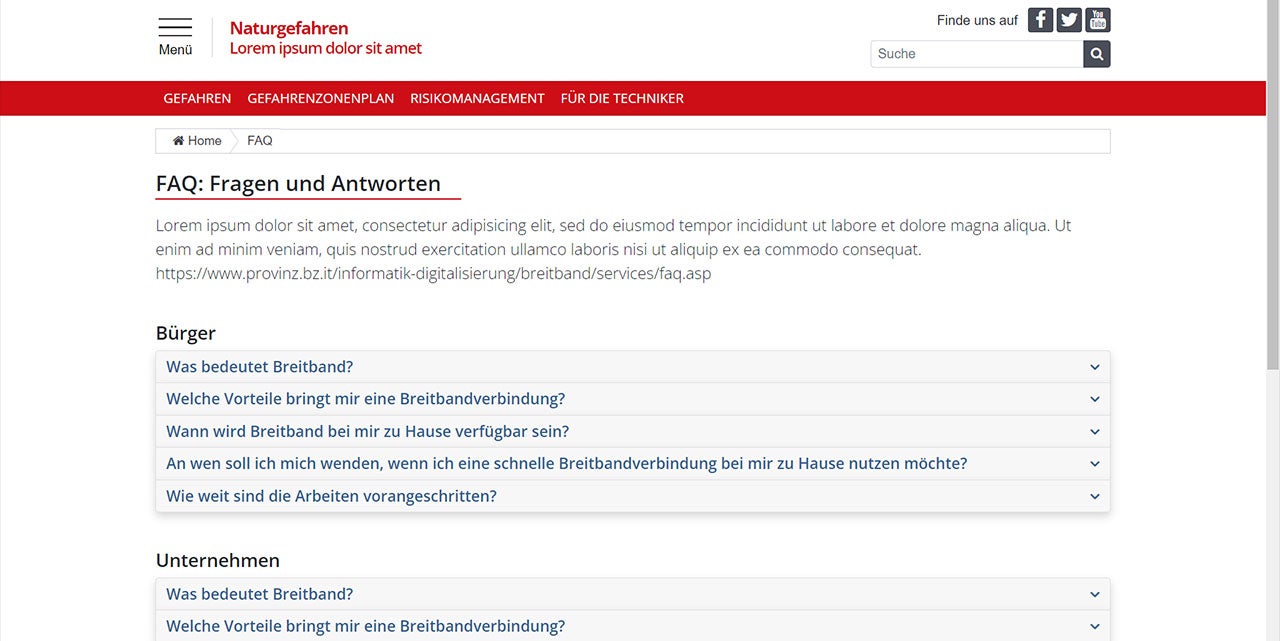Focus the Suche search input field

click(976, 54)
